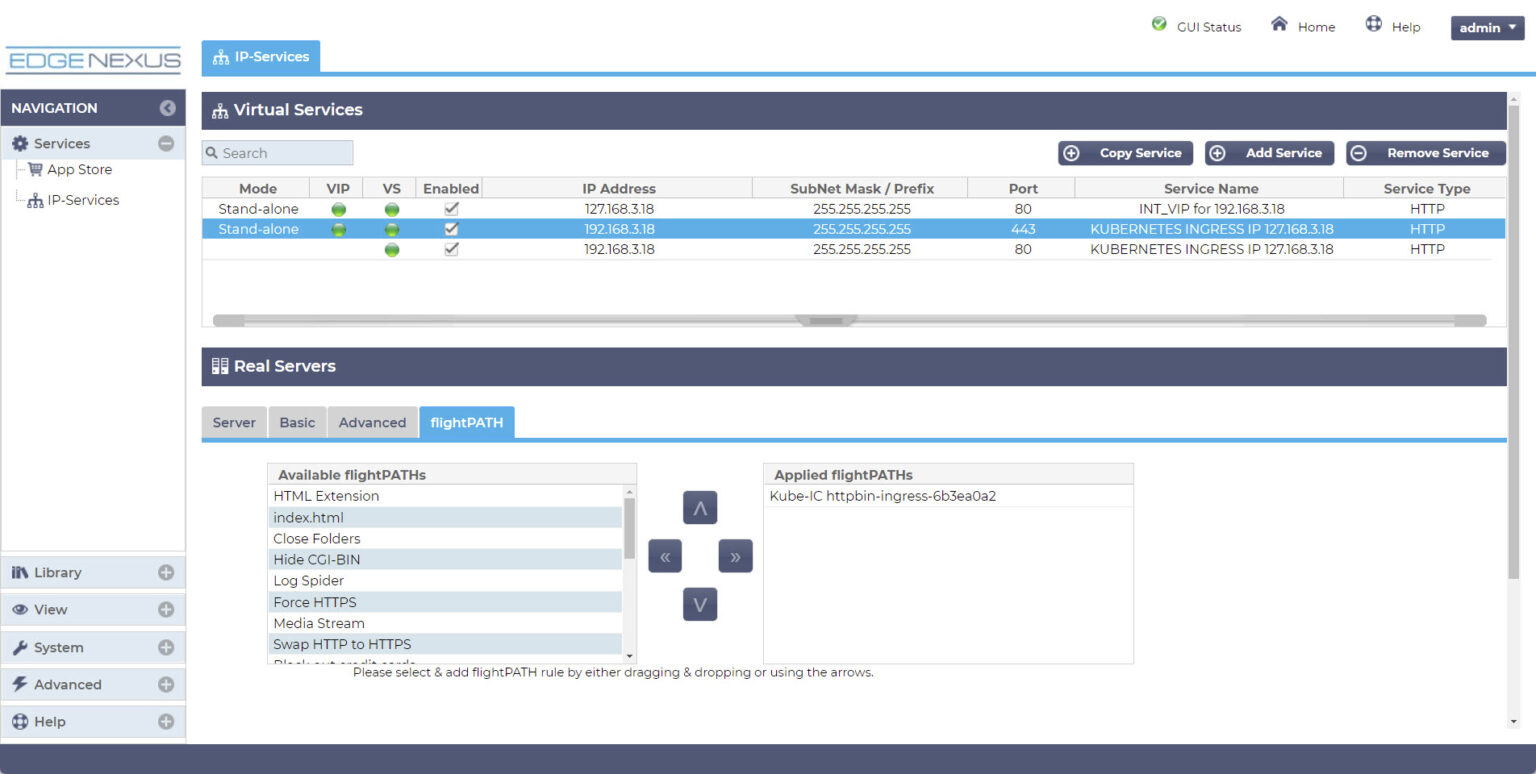The height and width of the screenshot is (774, 1536).
Task: Click the Help globe icon in top bar
Action: (1374, 27)
